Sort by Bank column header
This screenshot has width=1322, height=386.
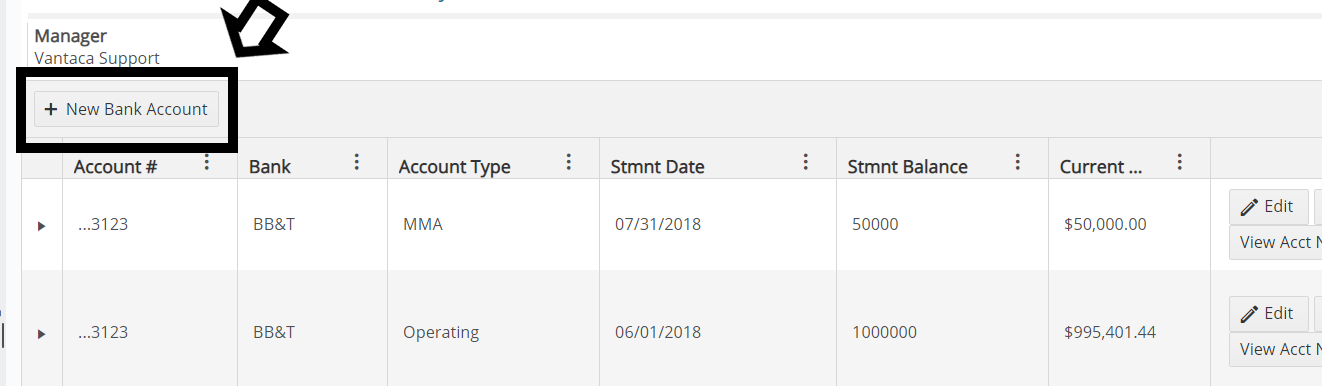270,167
